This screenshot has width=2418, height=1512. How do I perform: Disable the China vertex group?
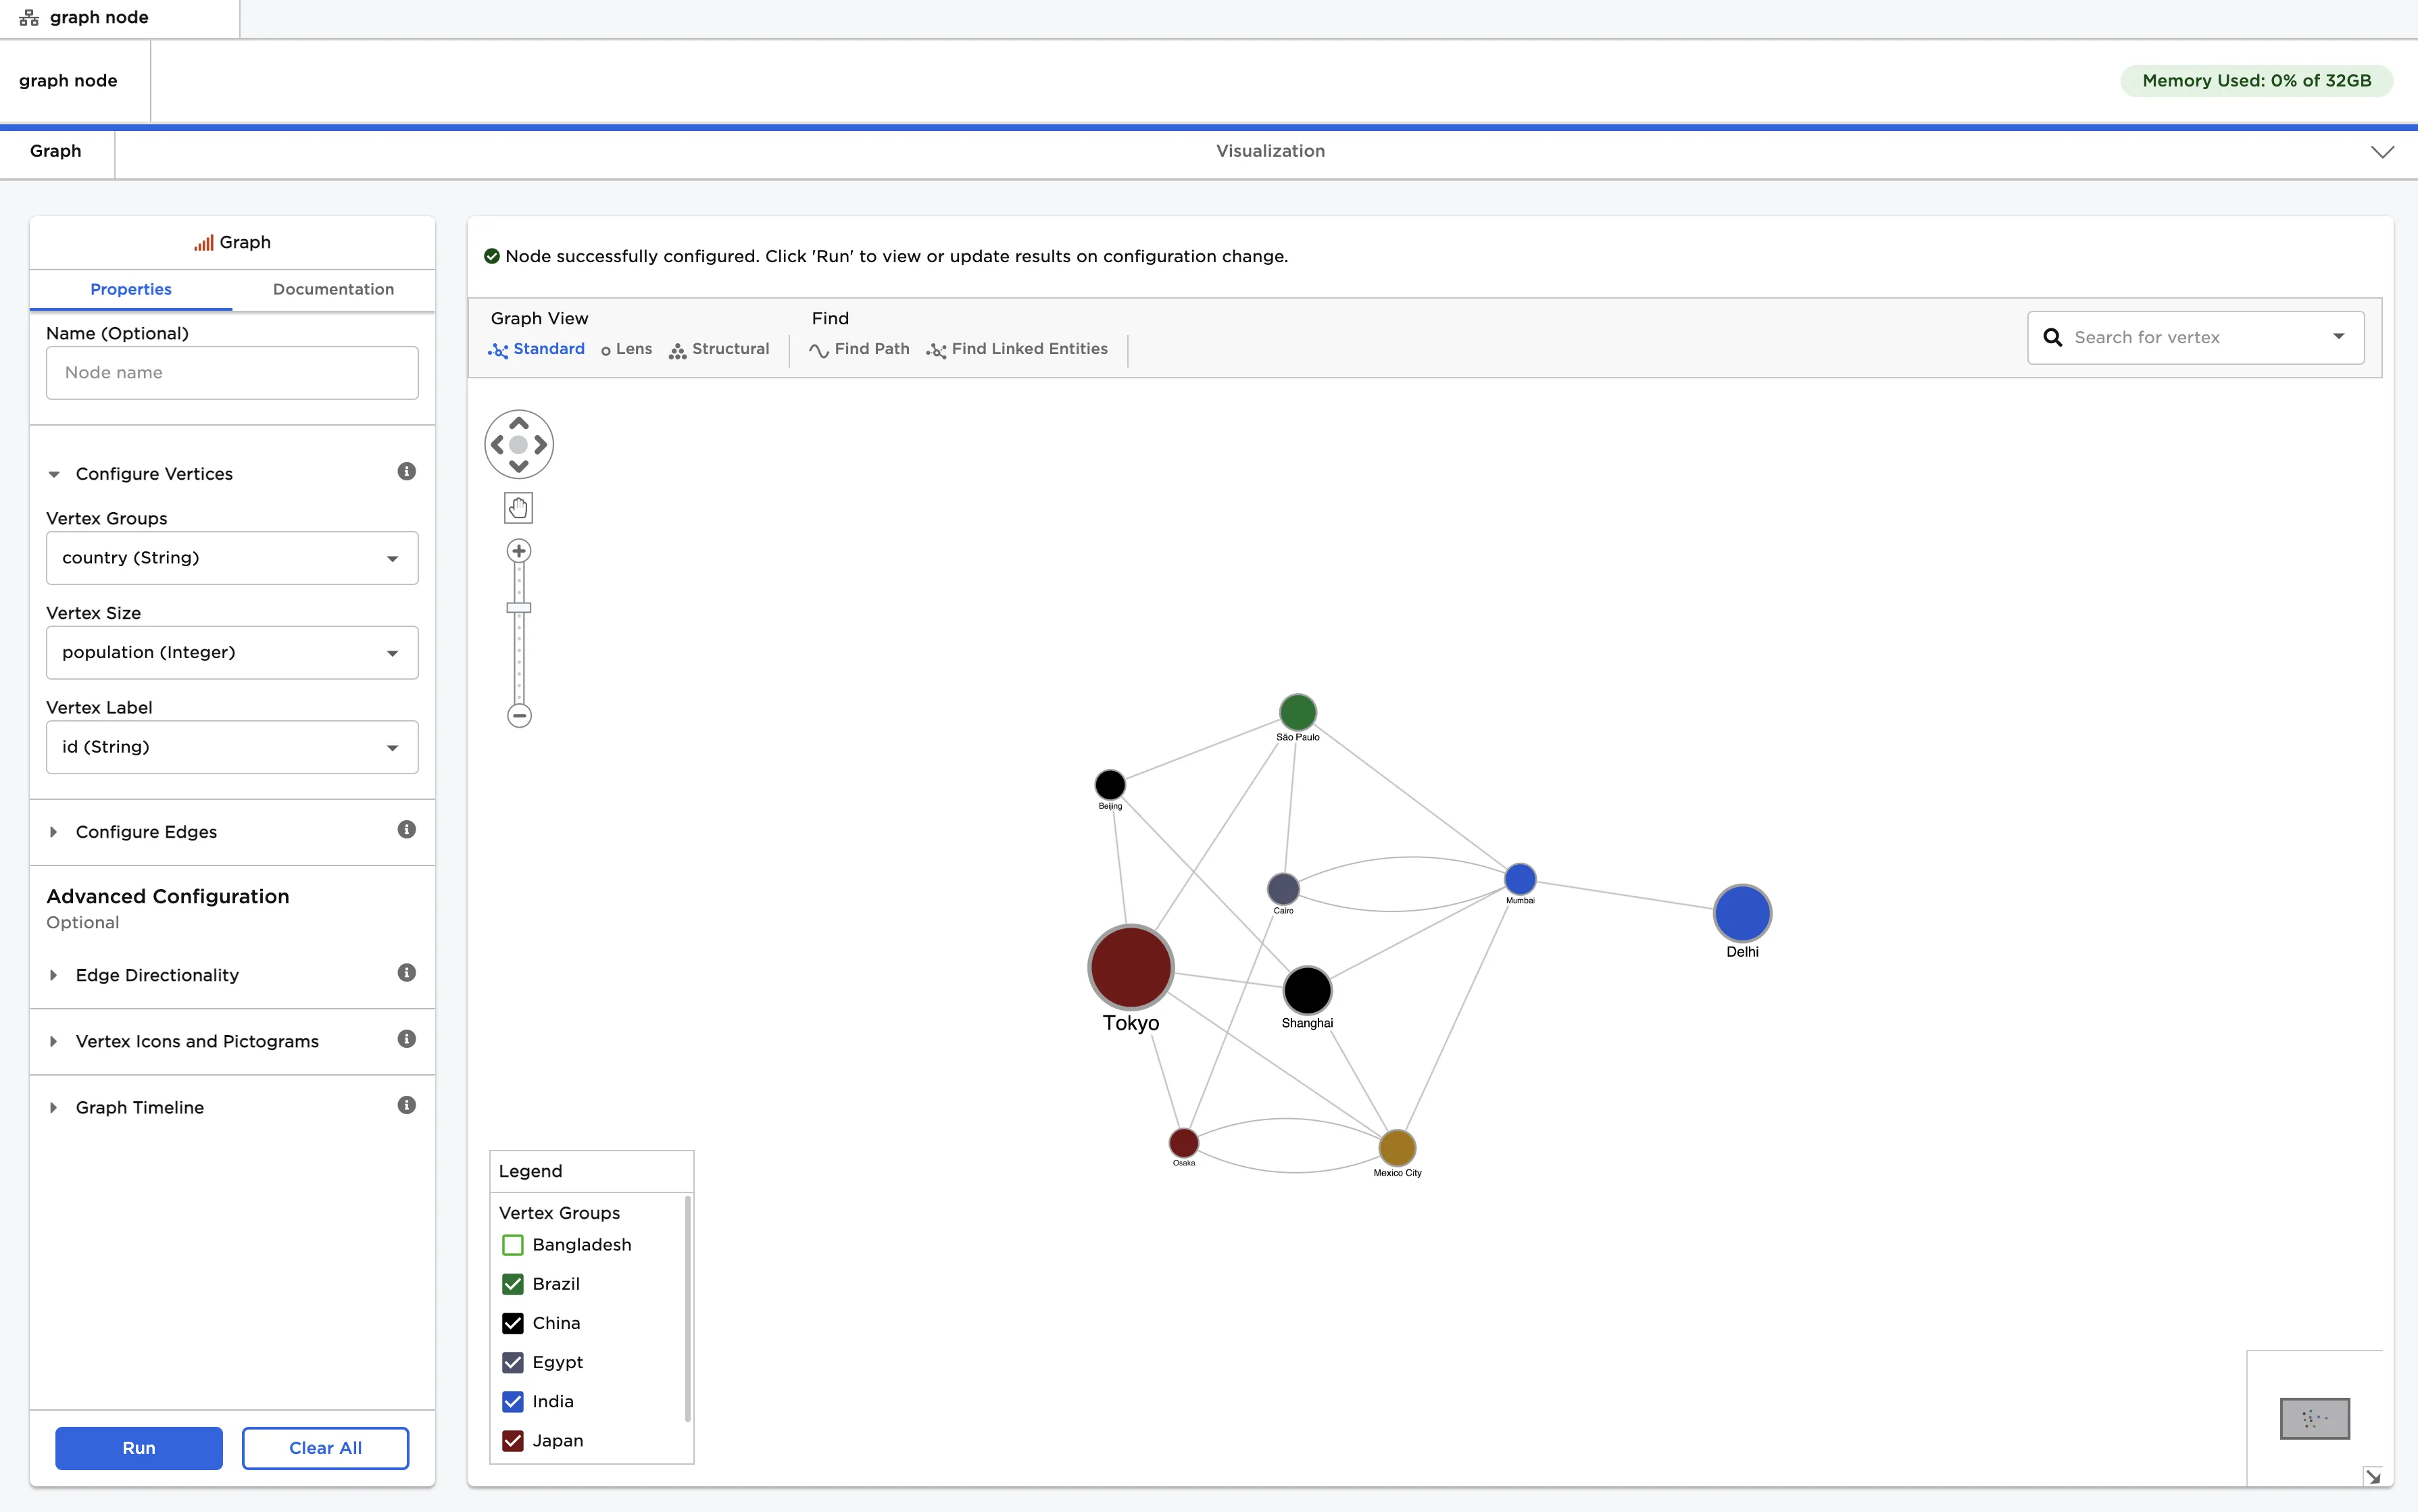pyautogui.click(x=513, y=1323)
